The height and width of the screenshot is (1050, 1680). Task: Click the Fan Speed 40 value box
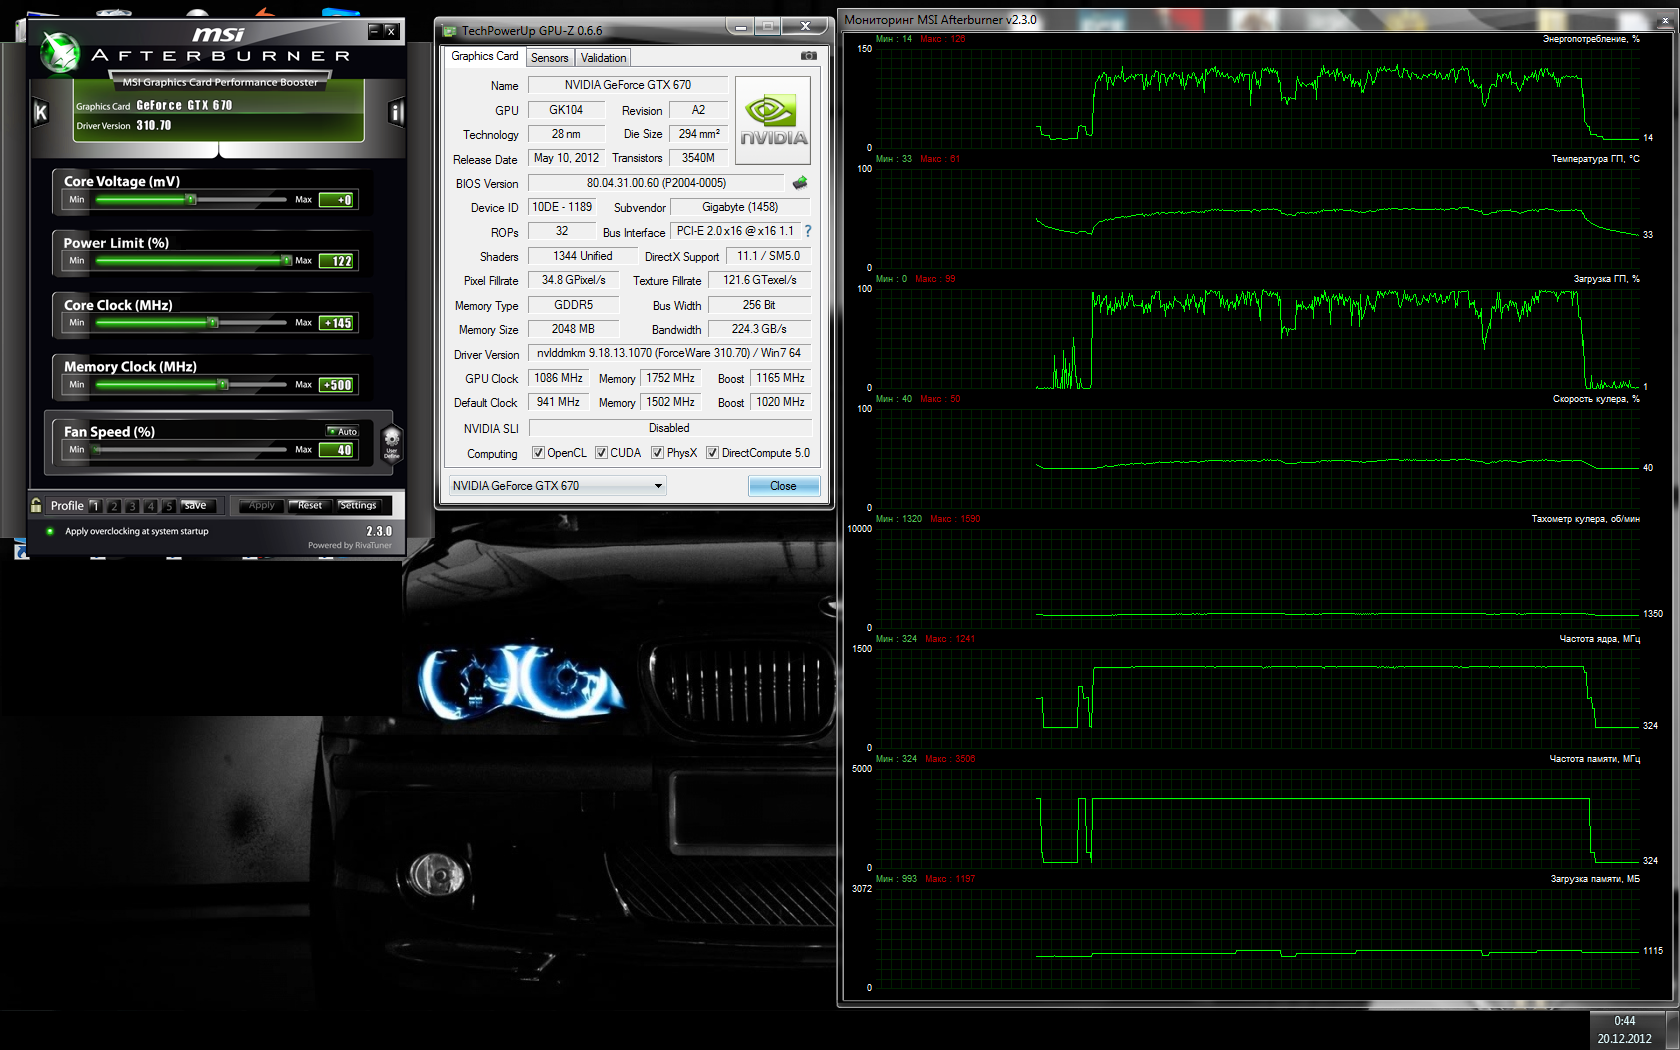click(337, 450)
